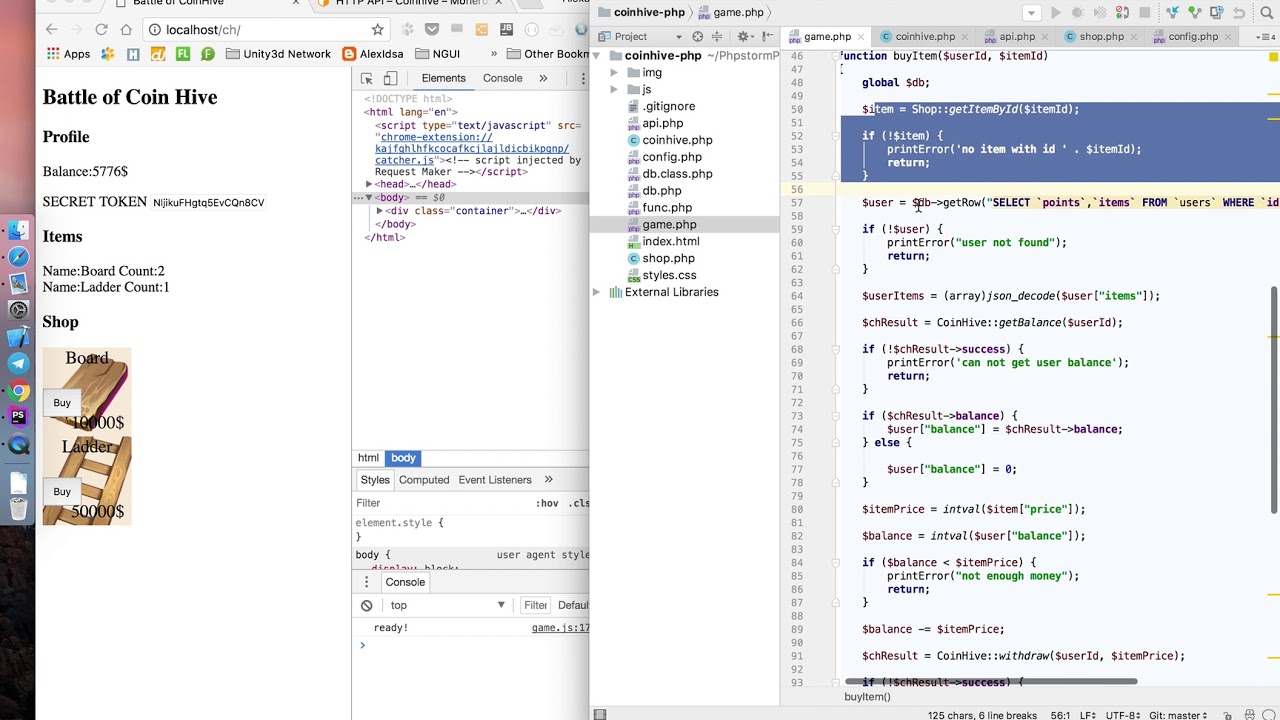
Task: Open Unity3d Network bookmark folder
Action: coord(278,54)
